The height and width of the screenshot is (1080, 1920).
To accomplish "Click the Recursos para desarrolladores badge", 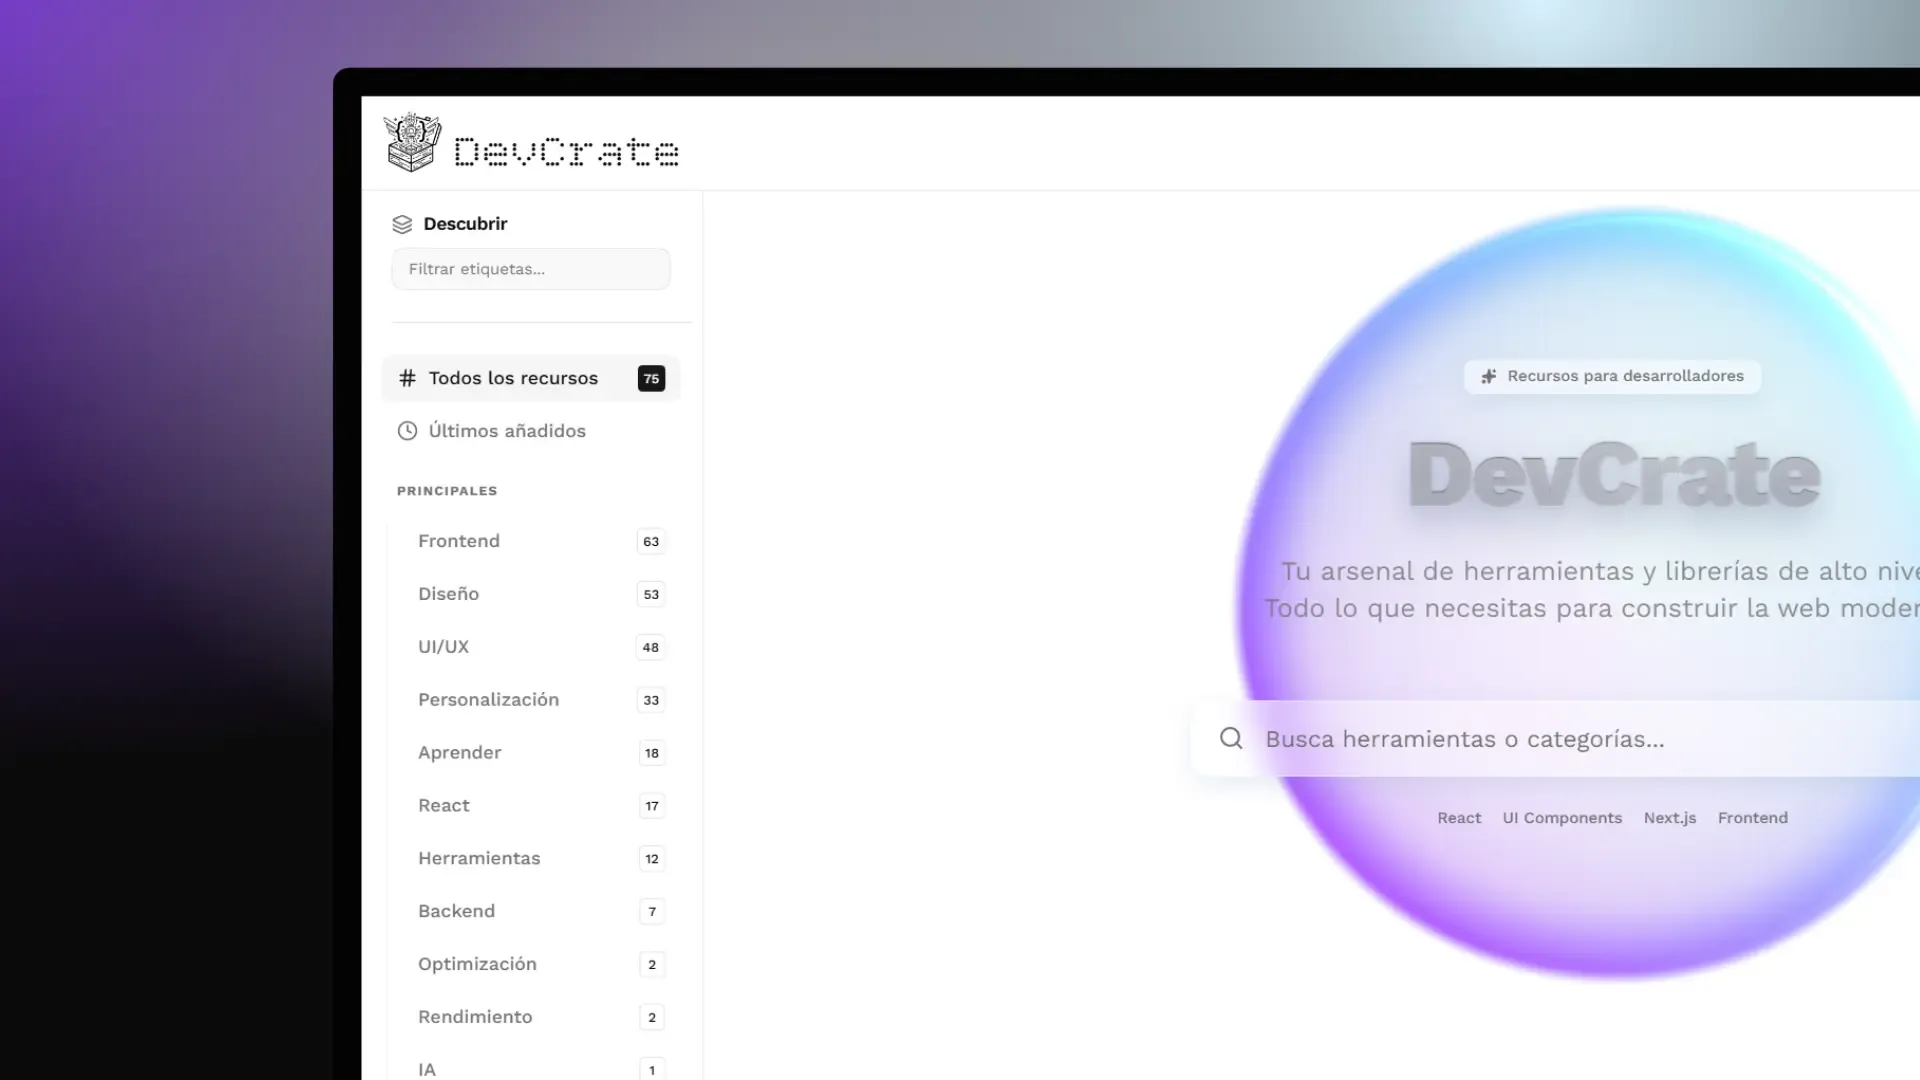I will click(1612, 377).
